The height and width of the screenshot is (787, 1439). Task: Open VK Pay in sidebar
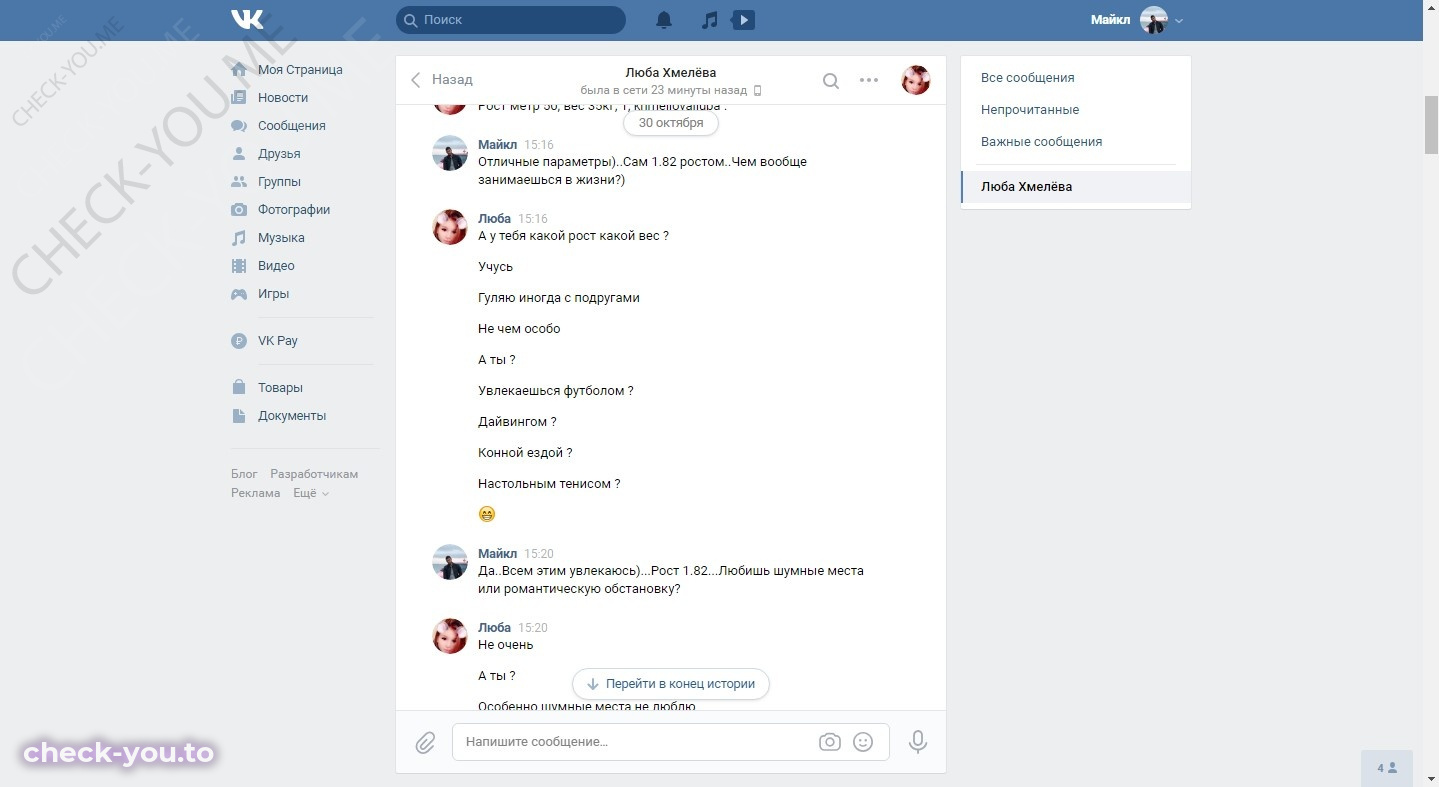pos(278,341)
